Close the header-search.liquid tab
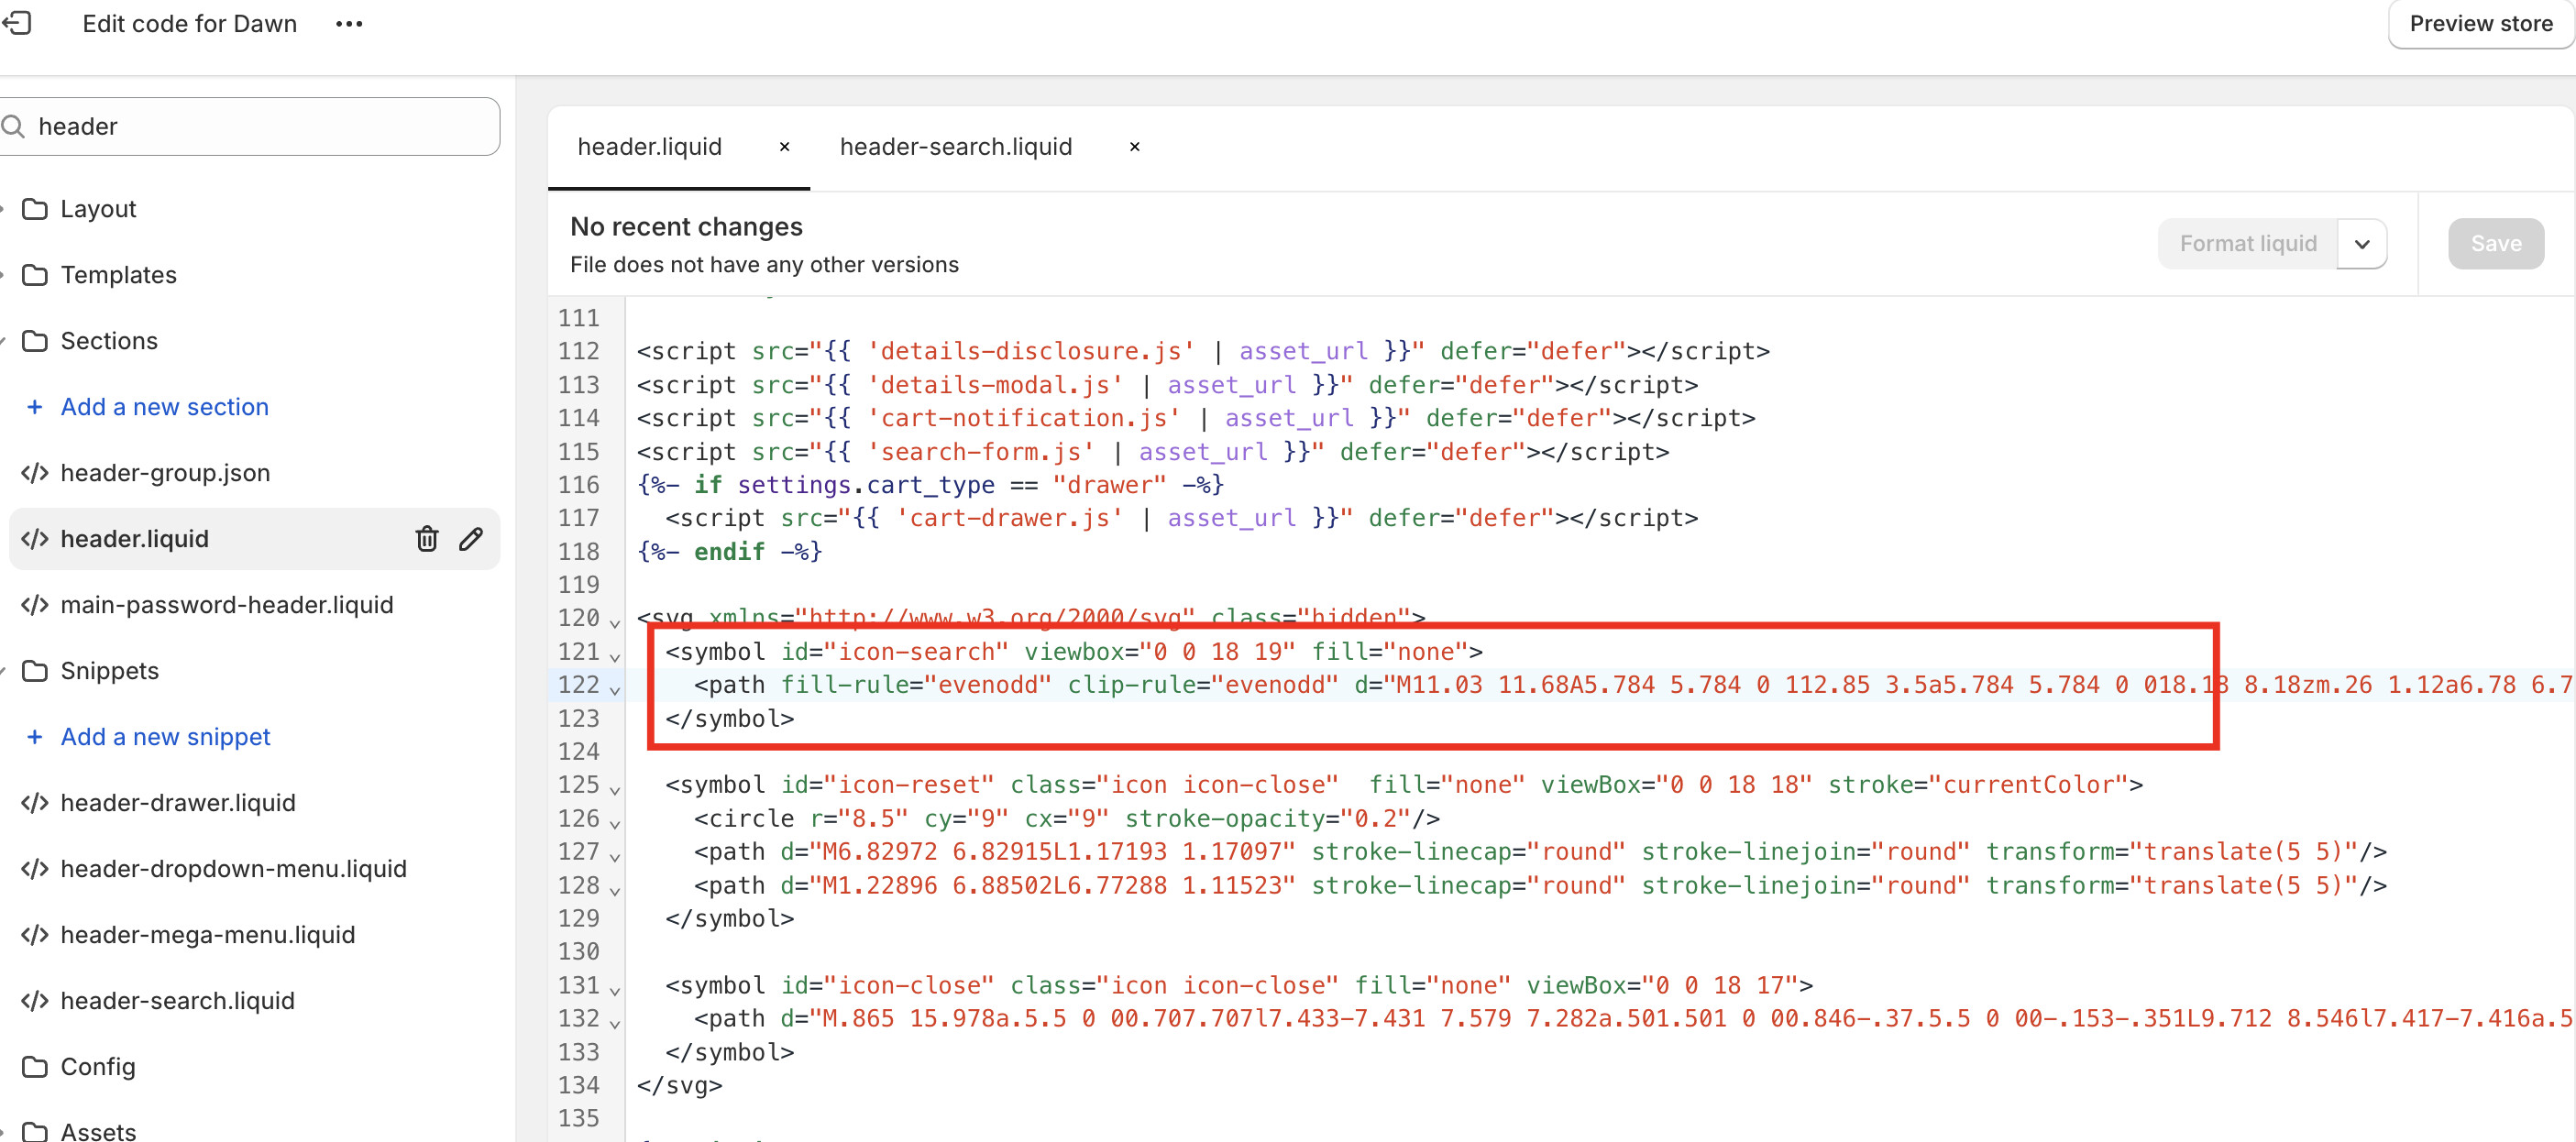Image resolution: width=2576 pixels, height=1142 pixels. point(1134,147)
